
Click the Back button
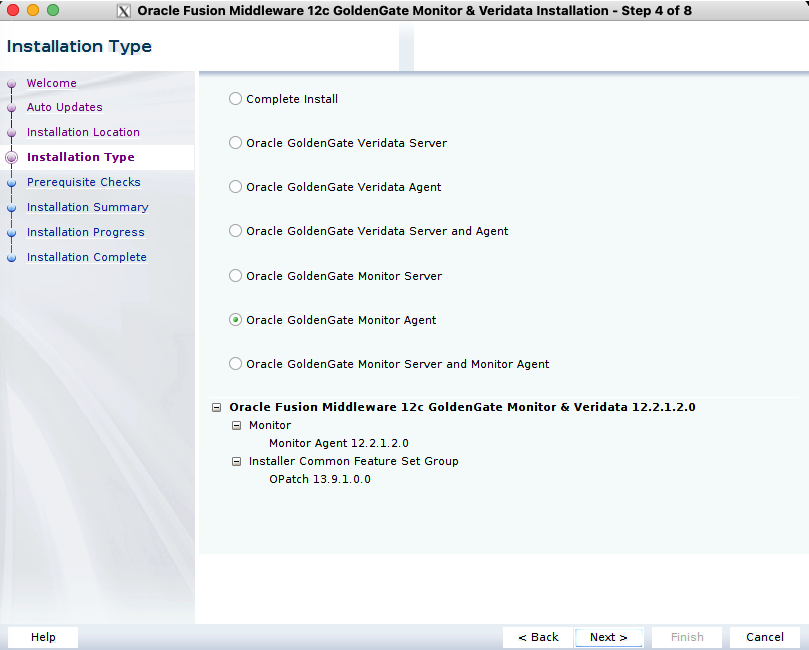(x=538, y=637)
